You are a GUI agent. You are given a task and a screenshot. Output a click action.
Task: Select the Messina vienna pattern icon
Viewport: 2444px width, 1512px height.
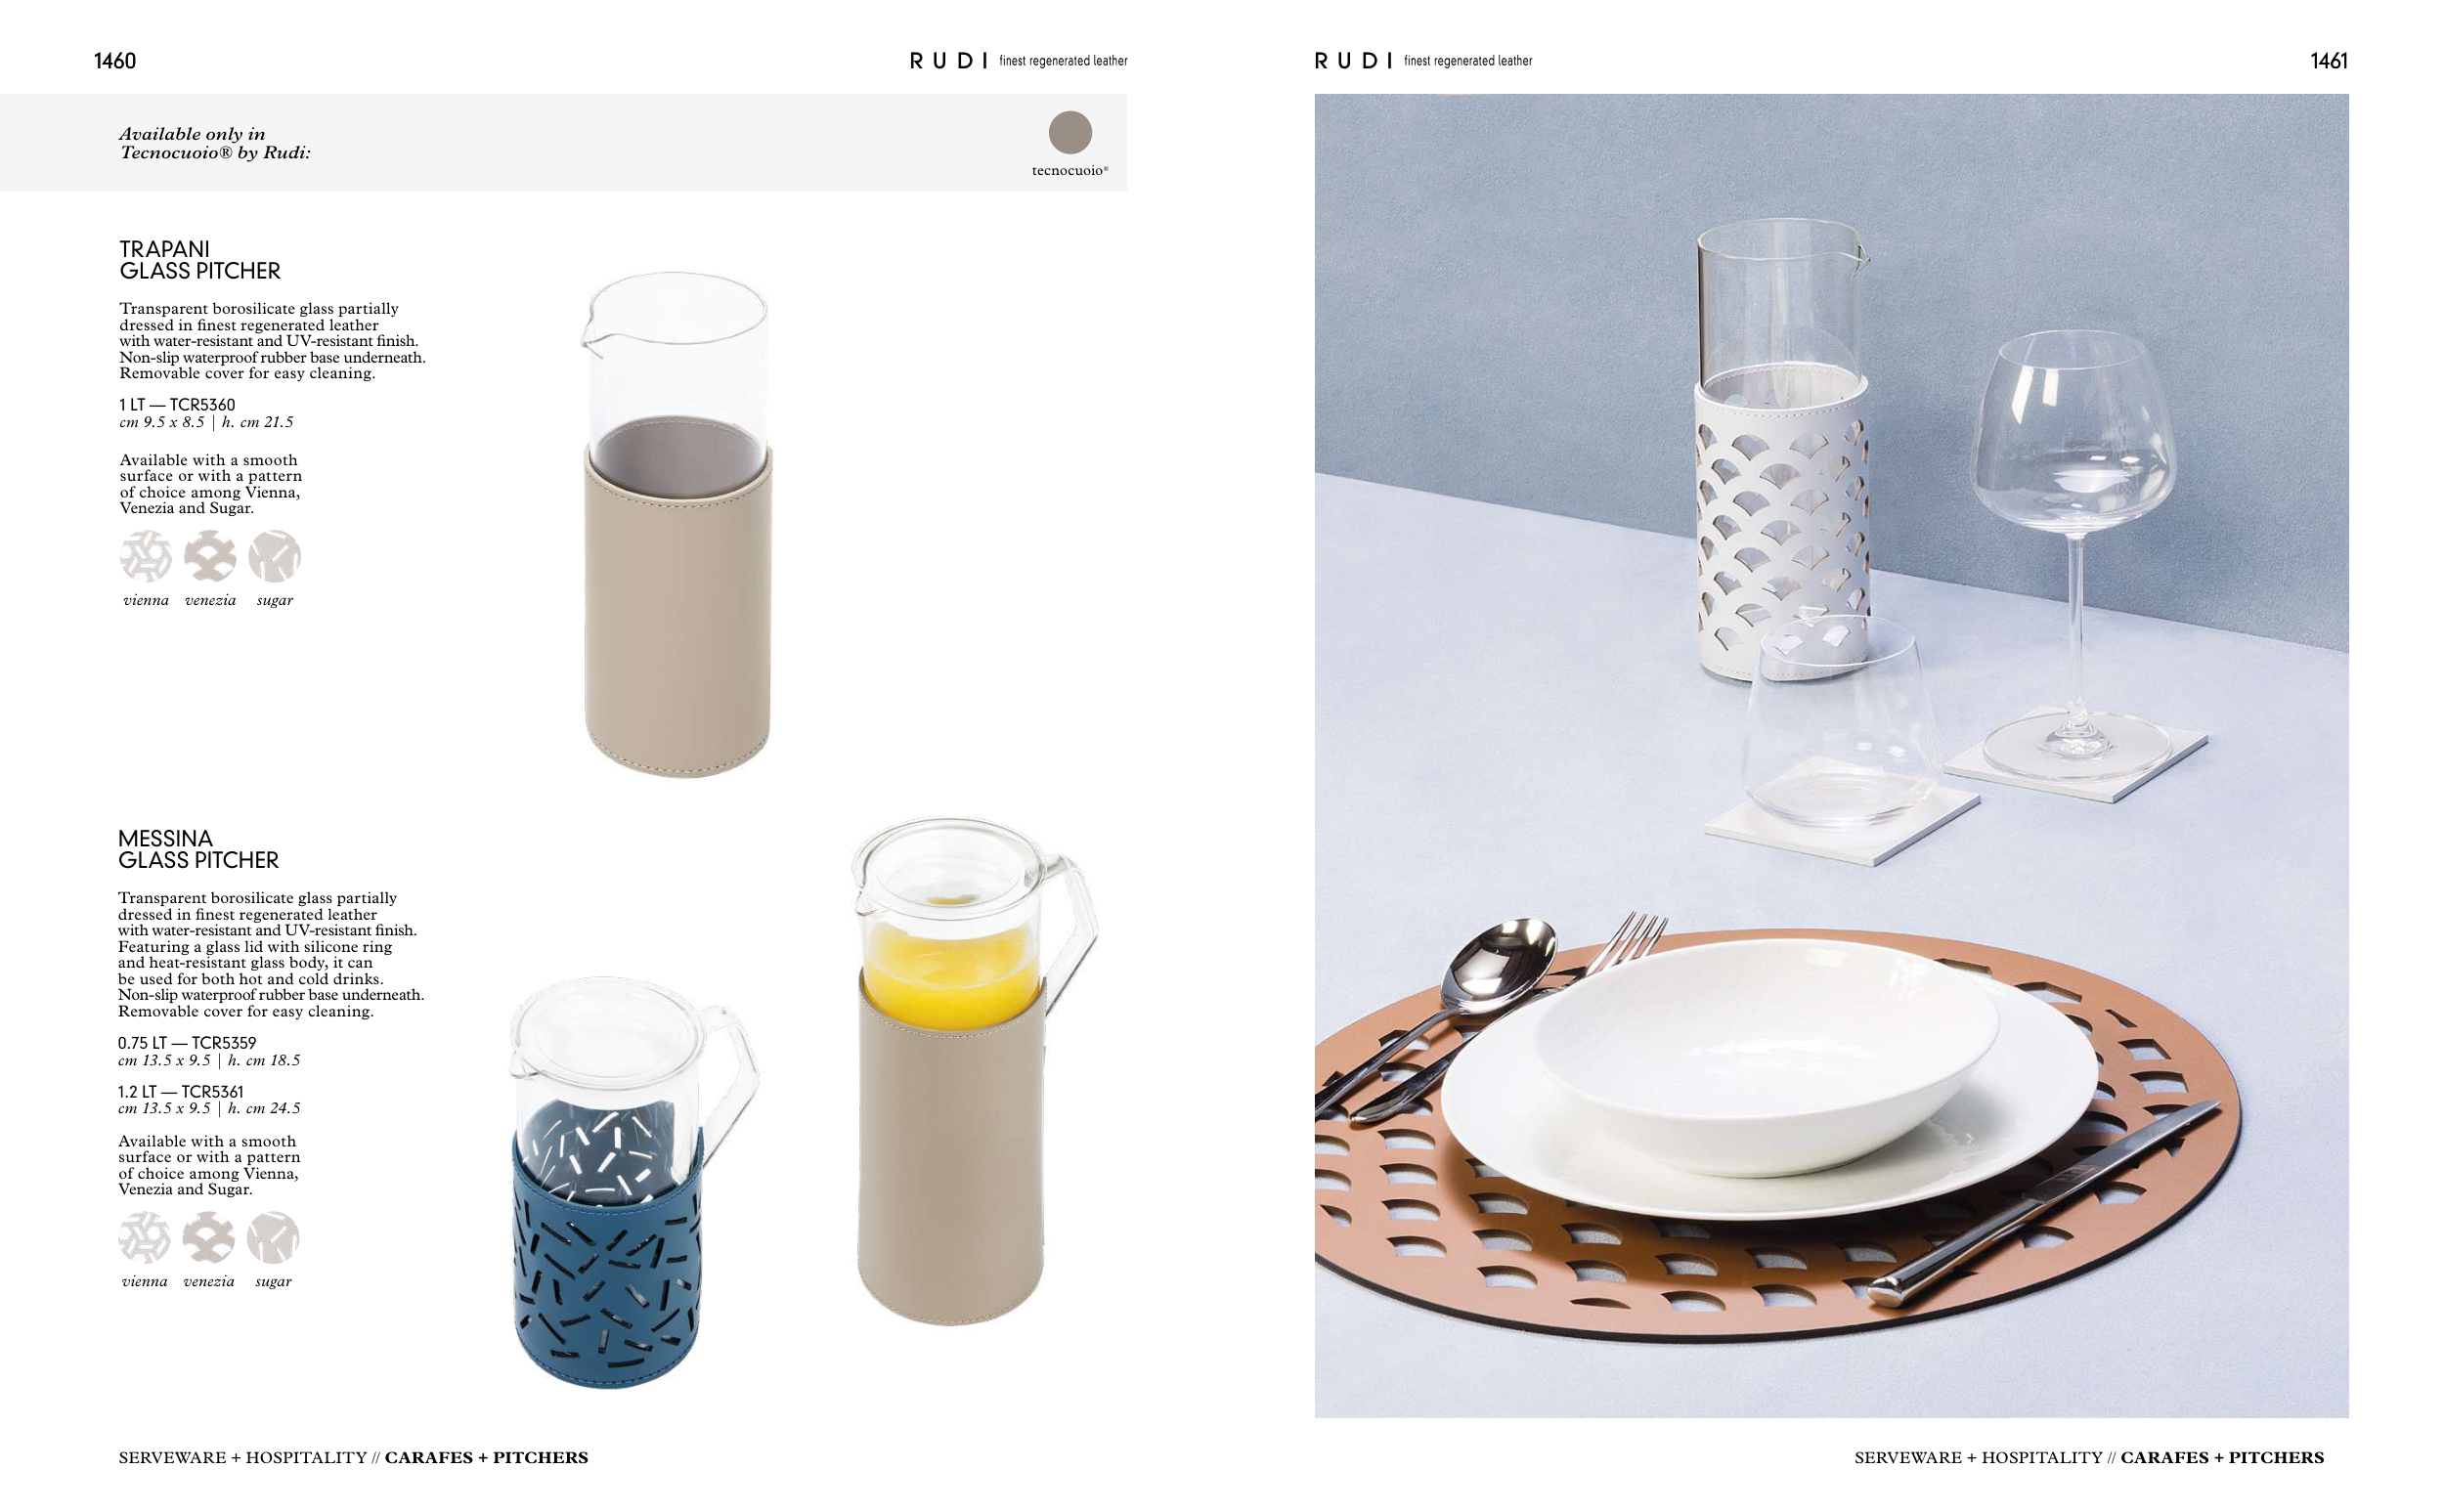[144, 1237]
